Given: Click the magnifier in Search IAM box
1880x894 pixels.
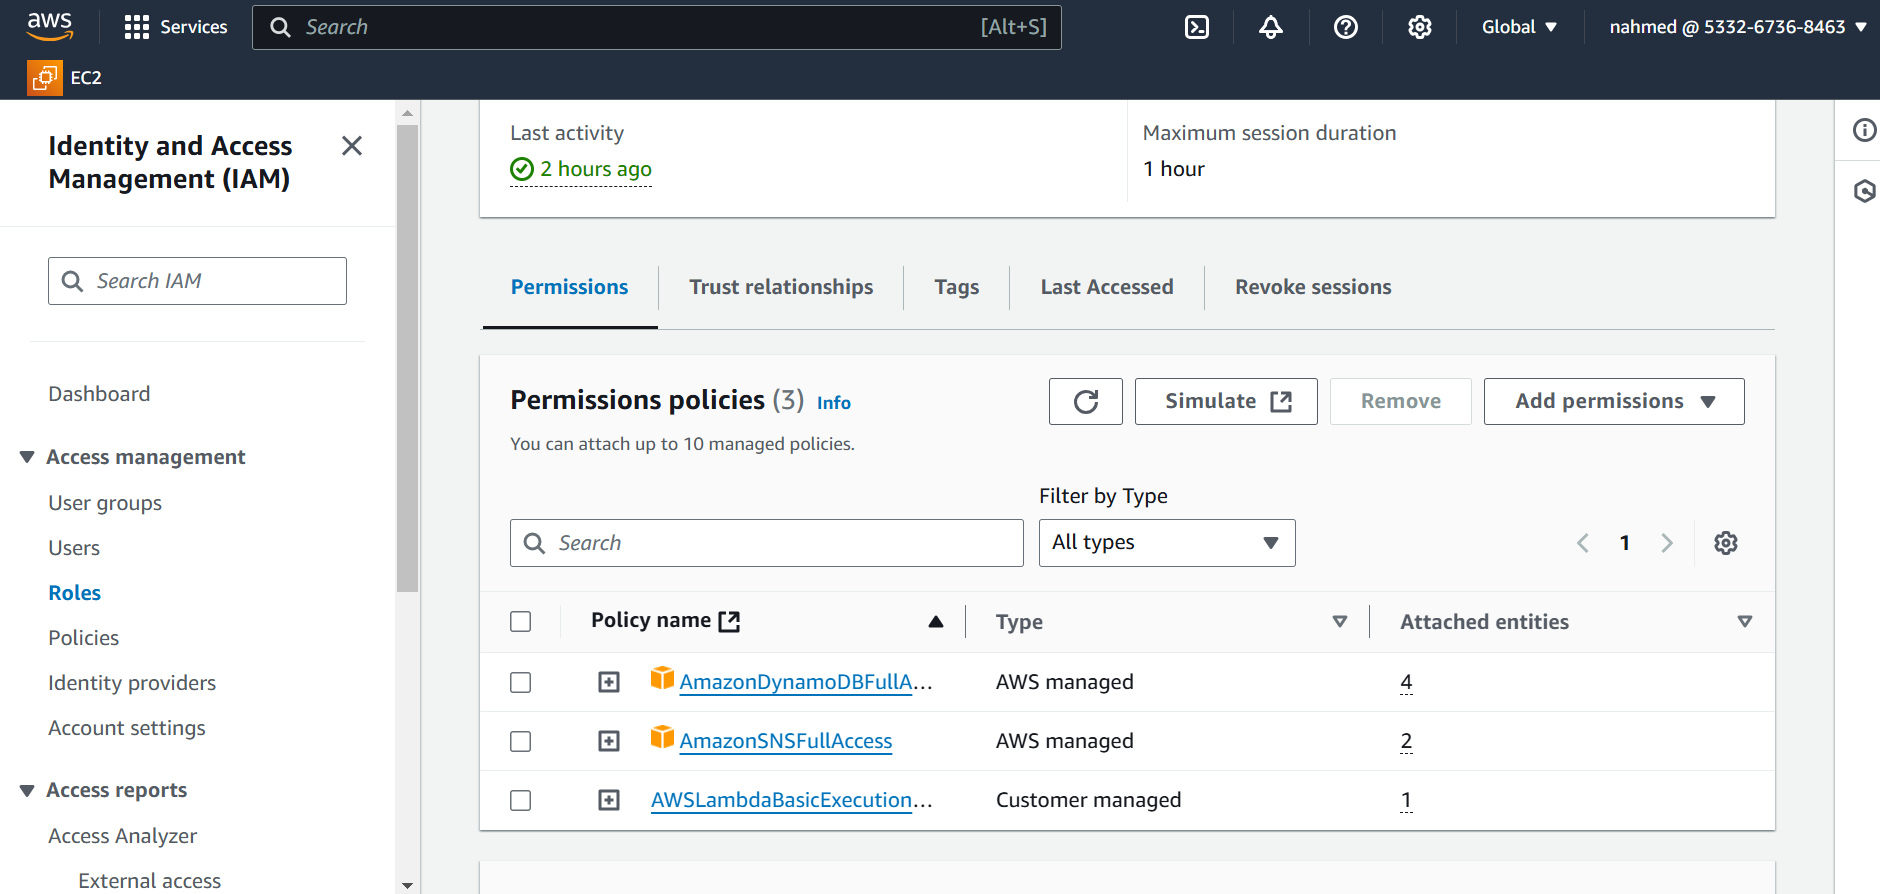Looking at the screenshot, I should pos(72,281).
